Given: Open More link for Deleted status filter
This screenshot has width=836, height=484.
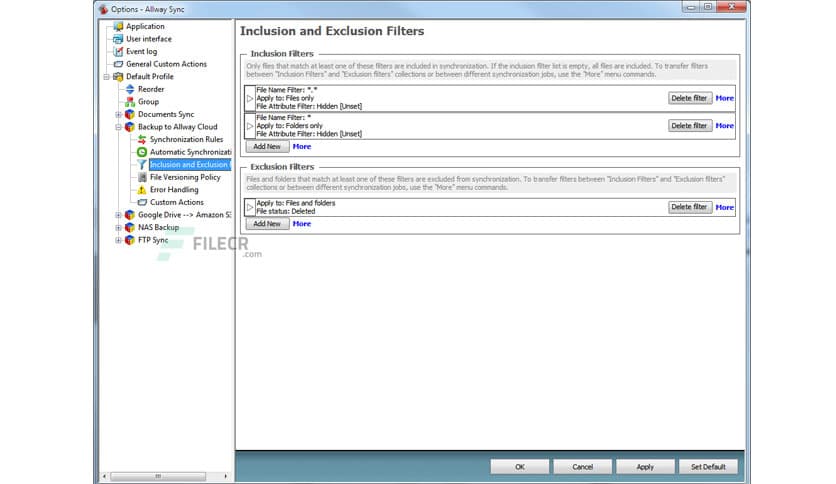Looking at the screenshot, I should (x=725, y=207).
